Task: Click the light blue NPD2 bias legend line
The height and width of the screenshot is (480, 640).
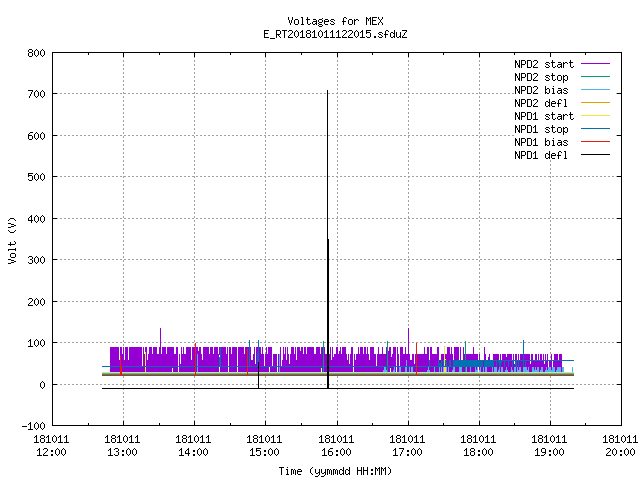Action: coord(595,89)
